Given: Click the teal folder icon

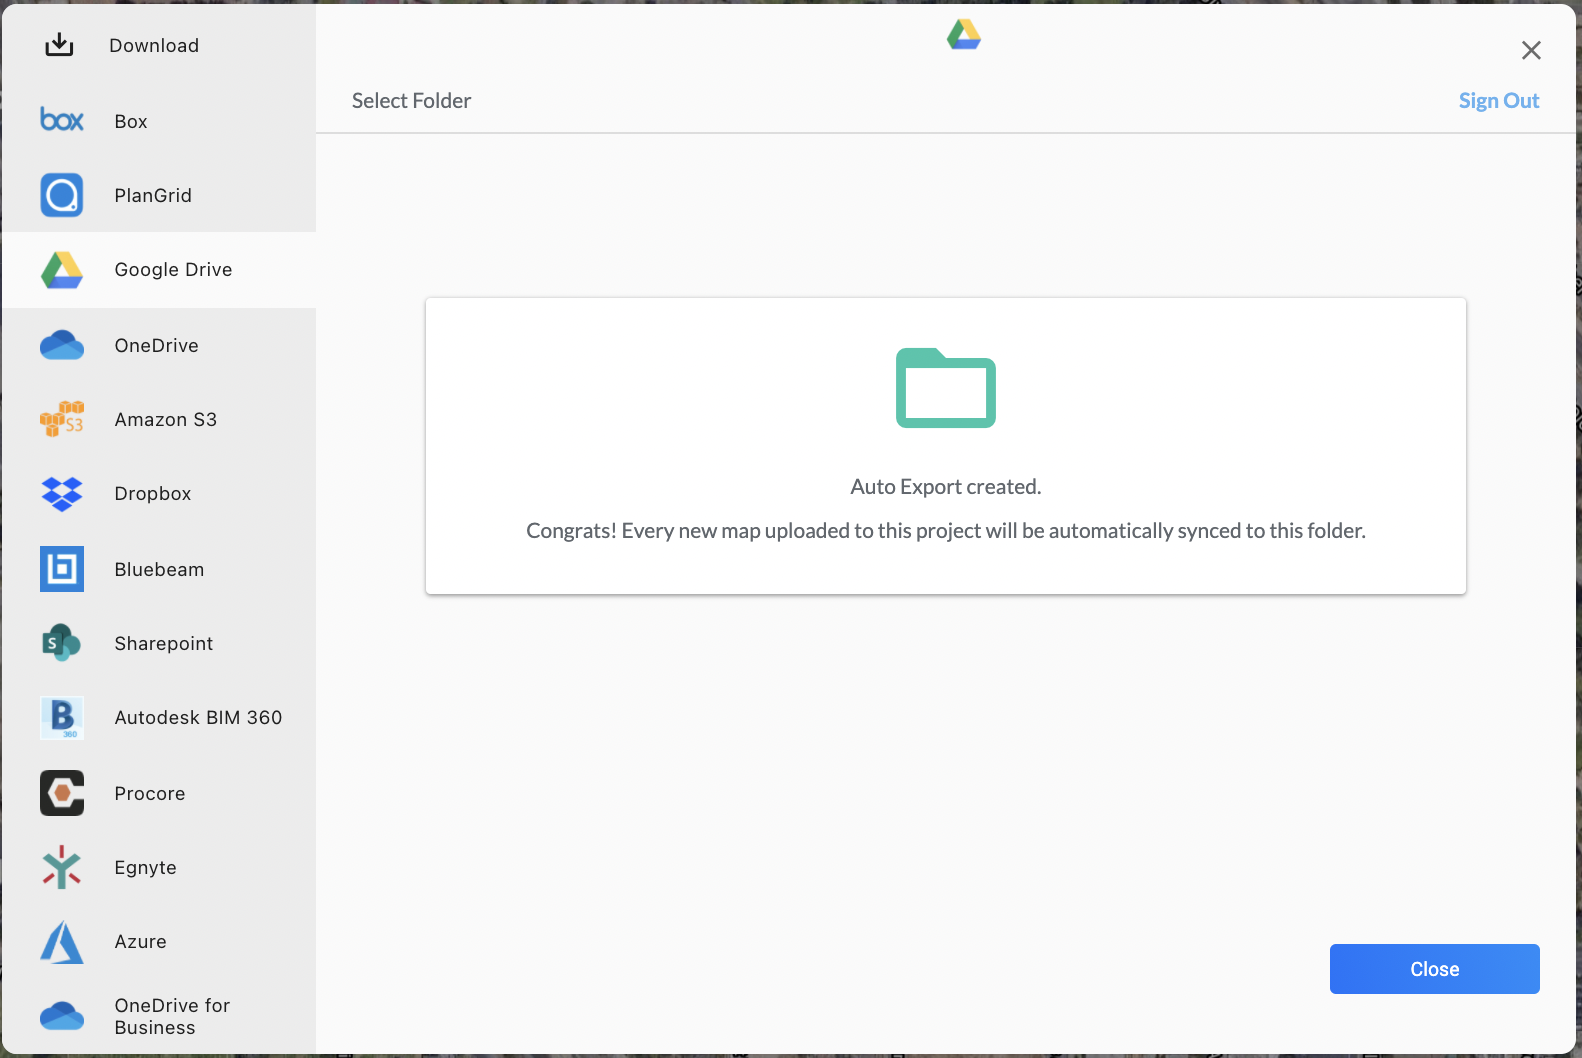Looking at the screenshot, I should [946, 388].
